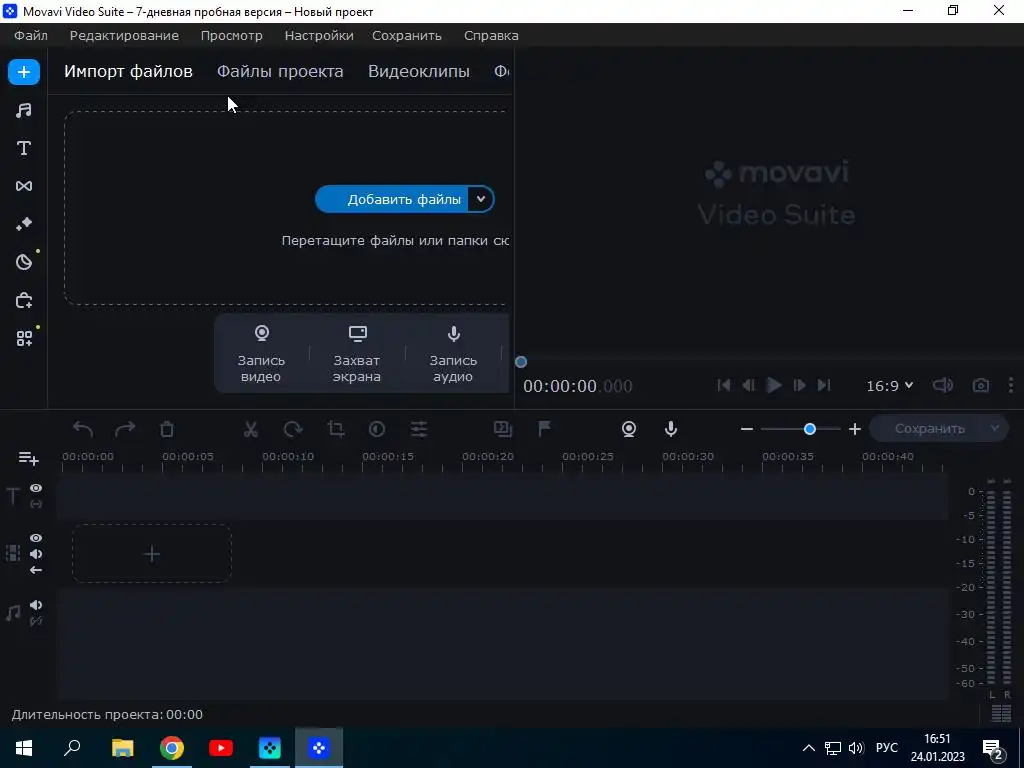The height and width of the screenshot is (768, 1024).
Task: Click the Добавить файлы button
Action: (393, 199)
